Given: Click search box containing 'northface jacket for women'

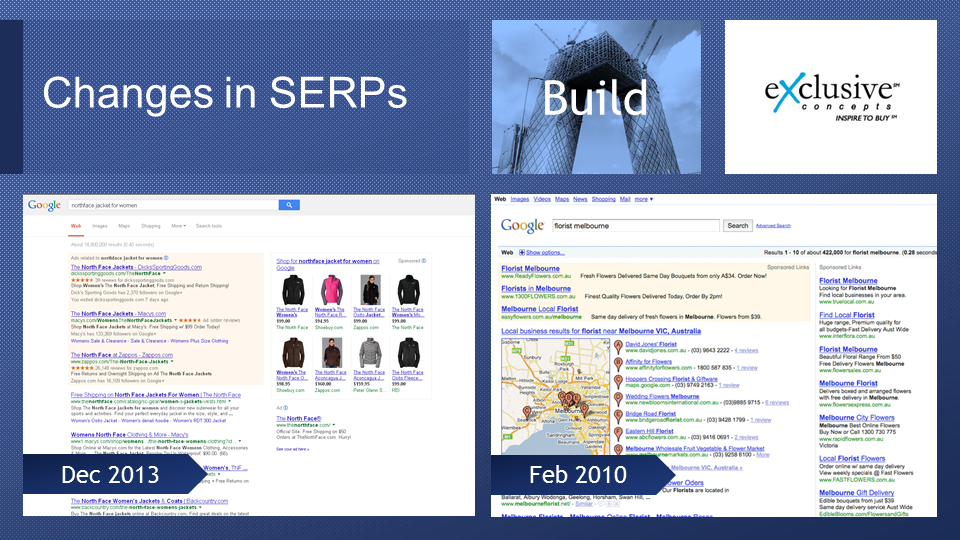Looking at the screenshot, I should (x=173, y=205).
